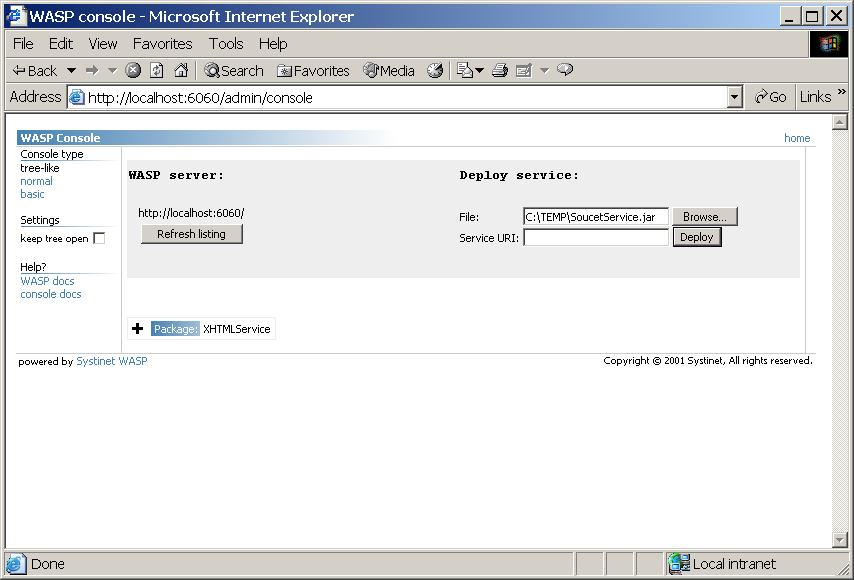Click the scrollbar up arrow
854x580 pixels.
click(840, 123)
